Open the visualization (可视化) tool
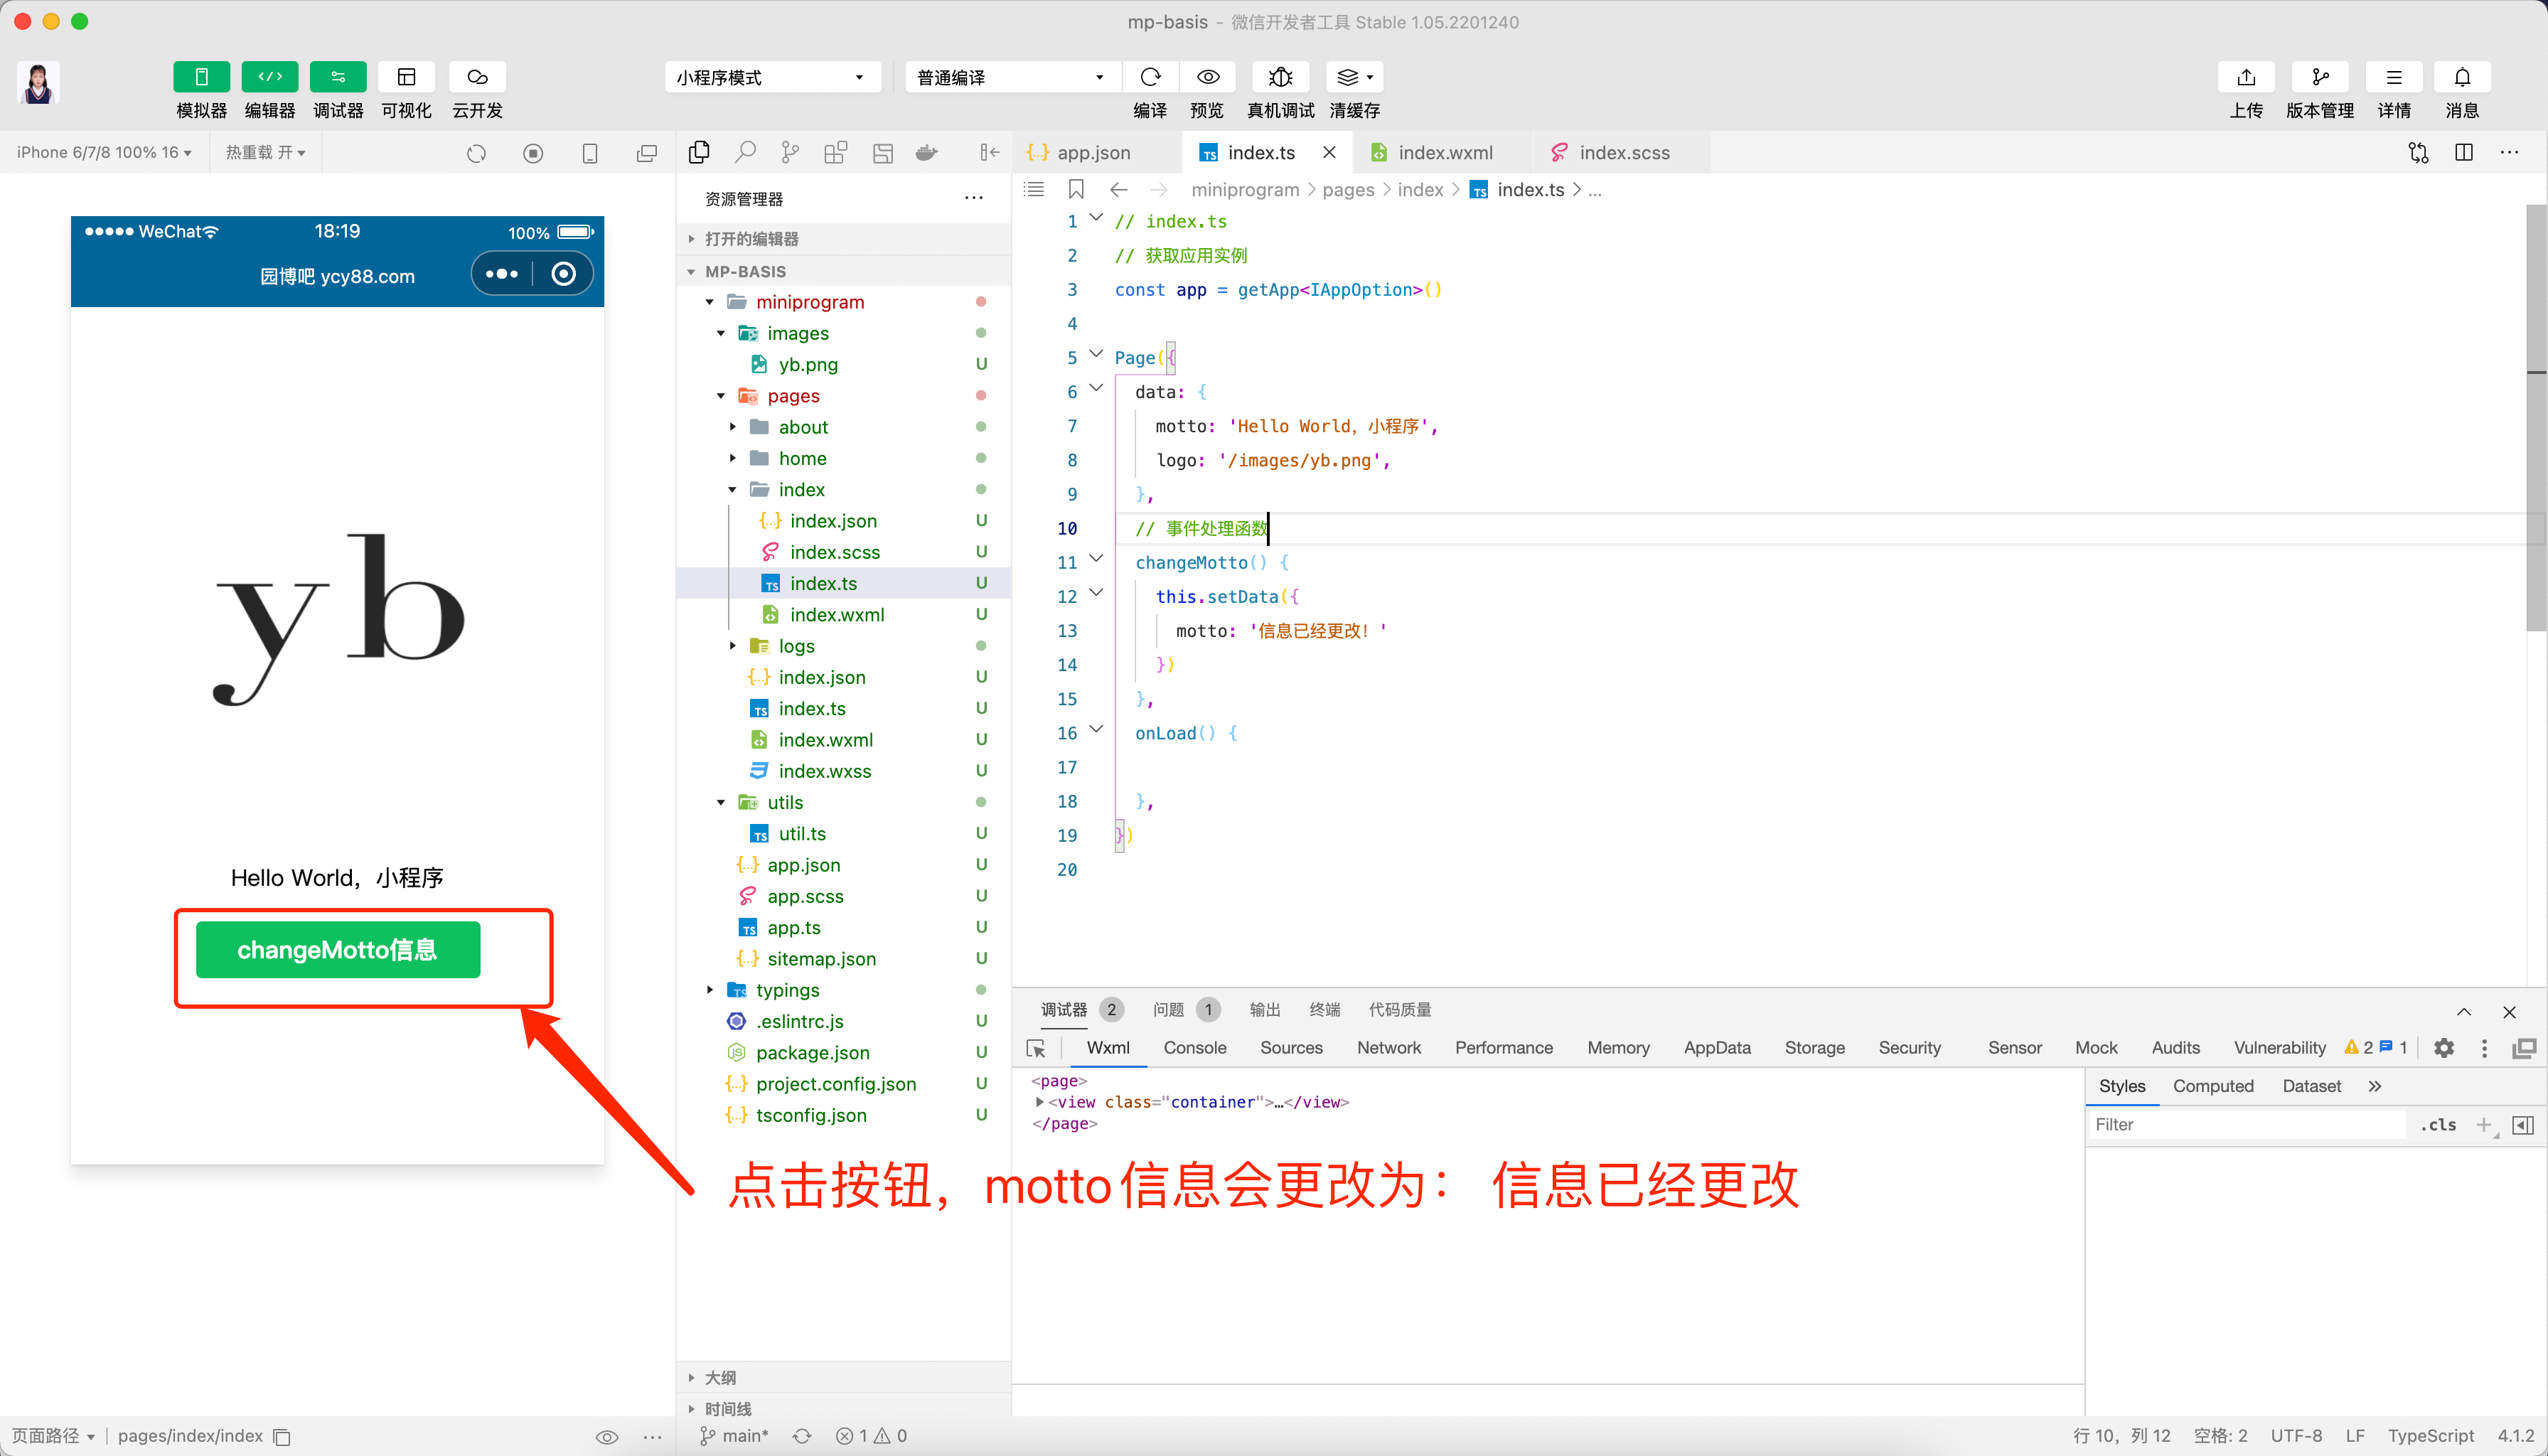Image resolution: width=2548 pixels, height=1456 pixels. tap(406, 77)
